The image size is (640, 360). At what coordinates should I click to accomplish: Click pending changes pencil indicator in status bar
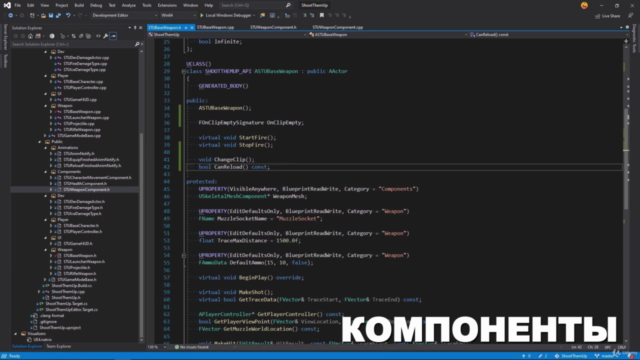(542, 356)
